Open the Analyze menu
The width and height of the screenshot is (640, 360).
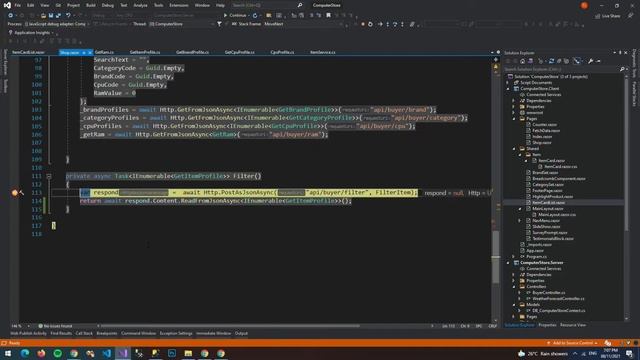tap(140, 5)
